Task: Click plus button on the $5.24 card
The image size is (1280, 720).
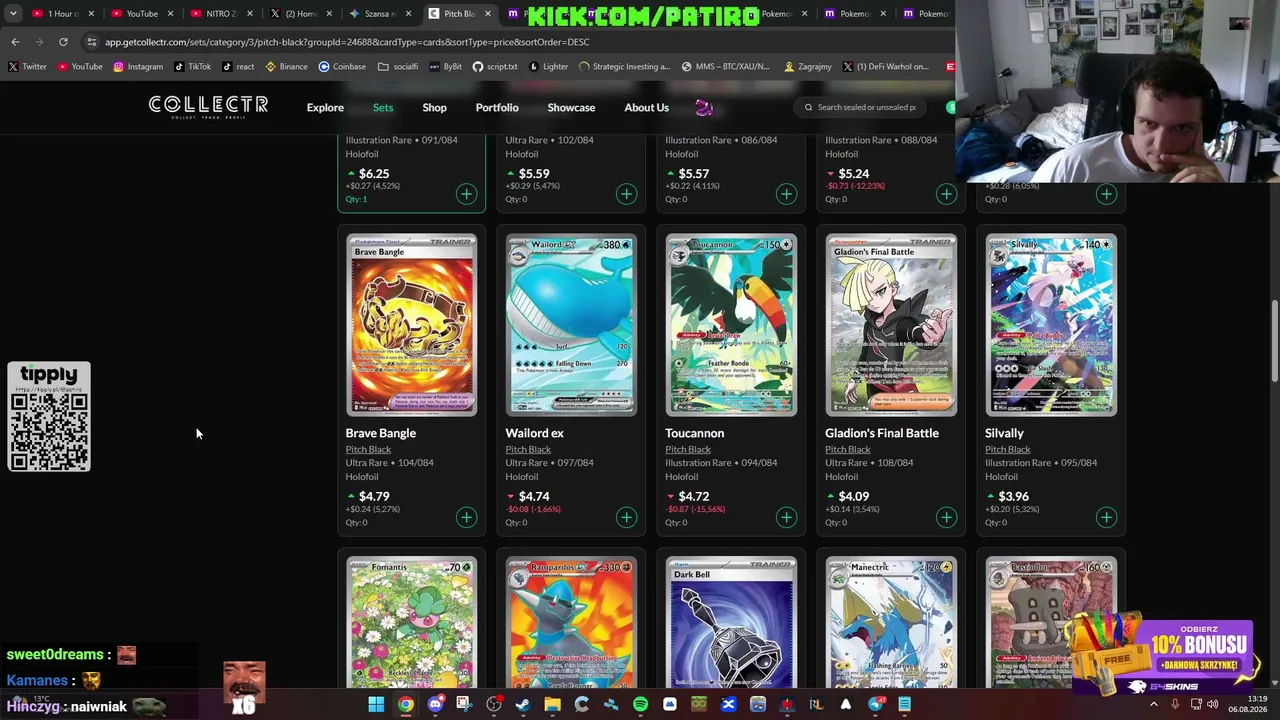Action: (x=946, y=194)
